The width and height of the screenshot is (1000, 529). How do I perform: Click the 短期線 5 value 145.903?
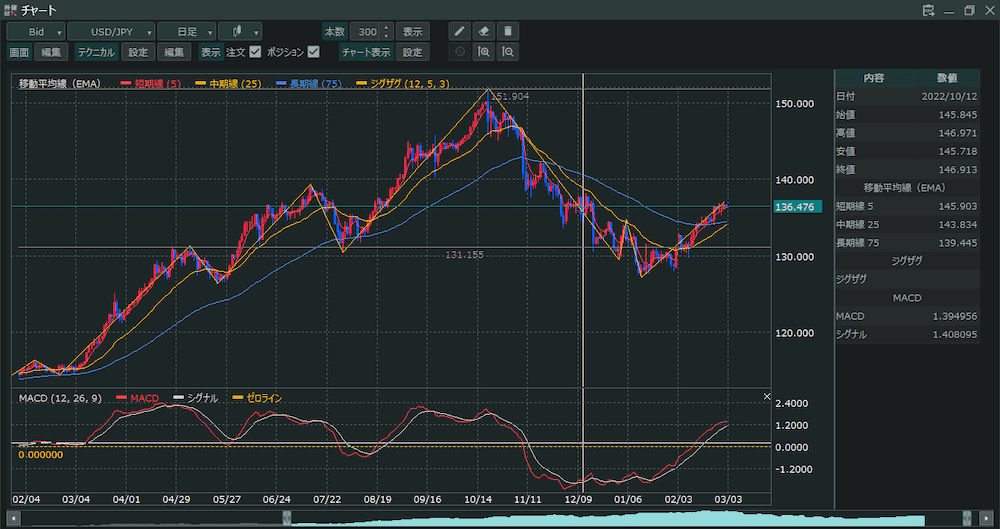coord(958,206)
